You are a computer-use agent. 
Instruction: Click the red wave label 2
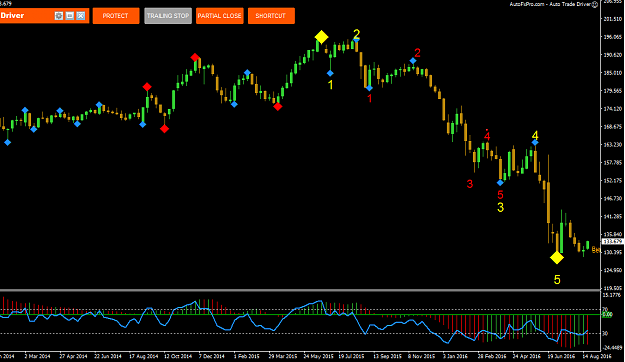click(x=417, y=53)
